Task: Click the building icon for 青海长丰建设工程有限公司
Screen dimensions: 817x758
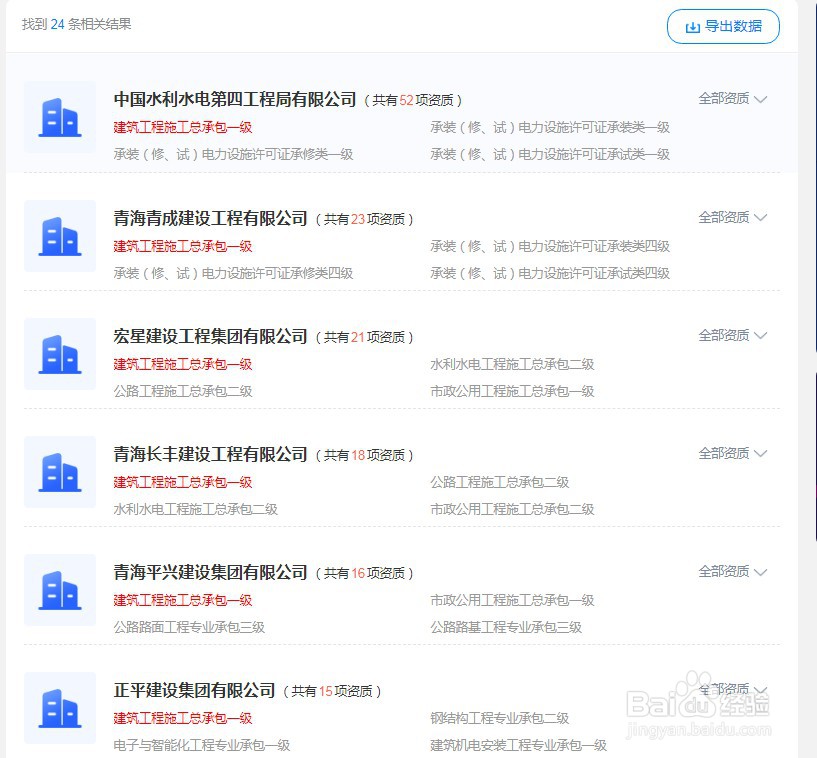Action: click(x=59, y=472)
